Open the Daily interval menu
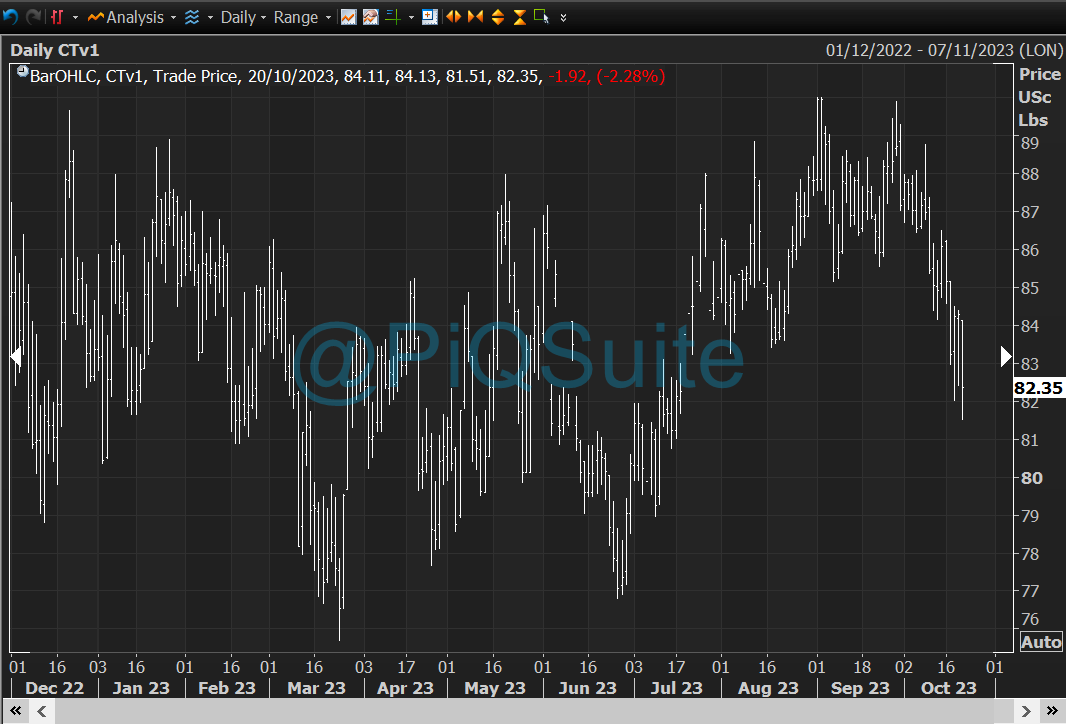This screenshot has height=724, width=1066. pyautogui.click(x=238, y=17)
